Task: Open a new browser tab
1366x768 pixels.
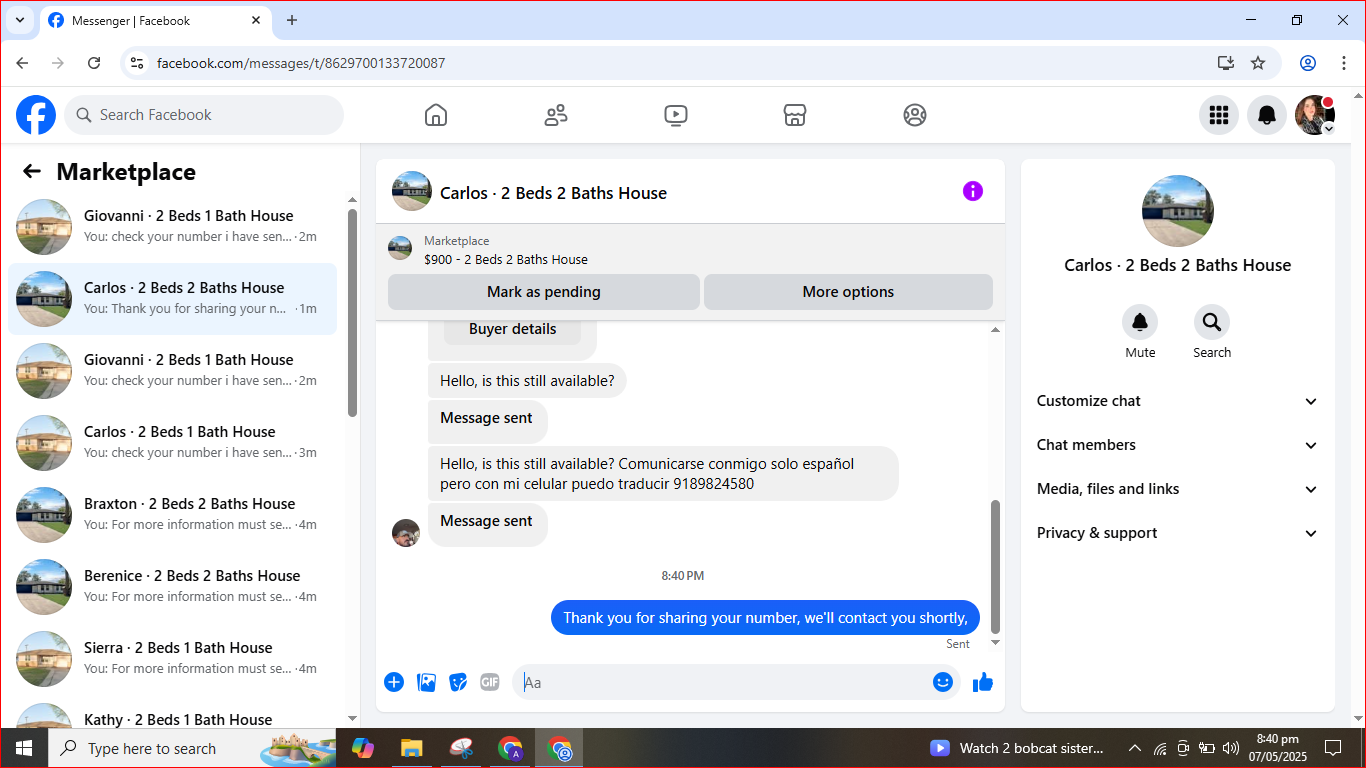Action: [292, 20]
